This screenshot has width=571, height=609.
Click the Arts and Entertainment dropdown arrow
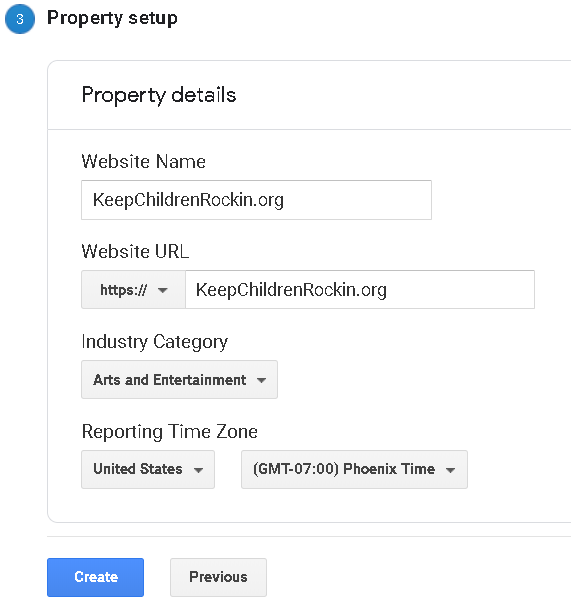pyautogui.click(x=261, y=380)
